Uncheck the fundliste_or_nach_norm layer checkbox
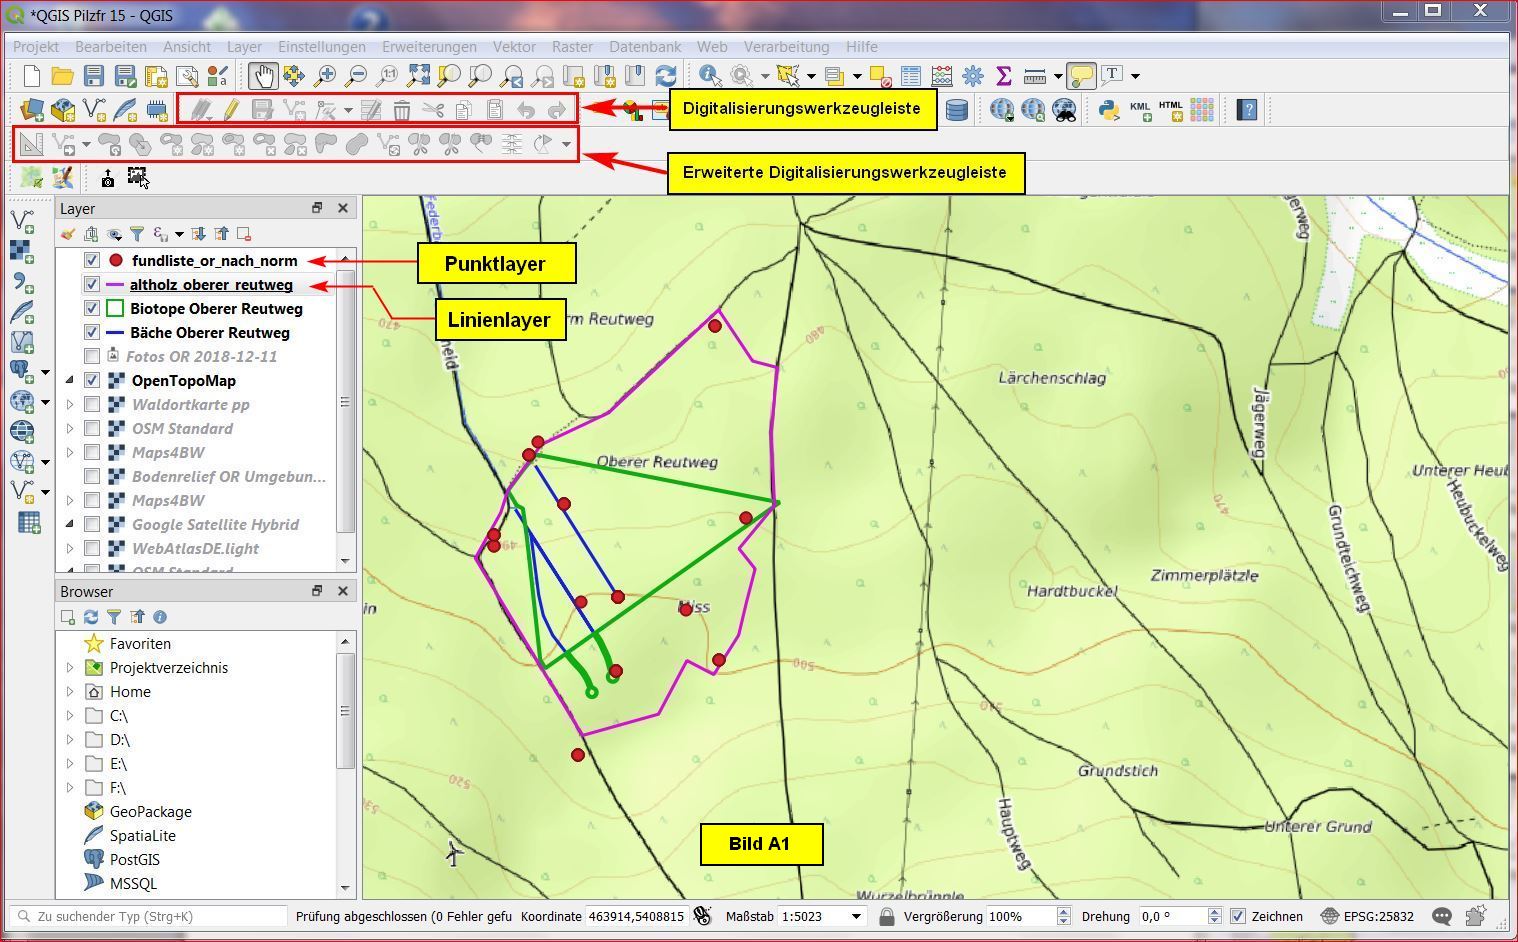Image resolution: width=1518 pixels, height=942 pixels. (92, 261)
